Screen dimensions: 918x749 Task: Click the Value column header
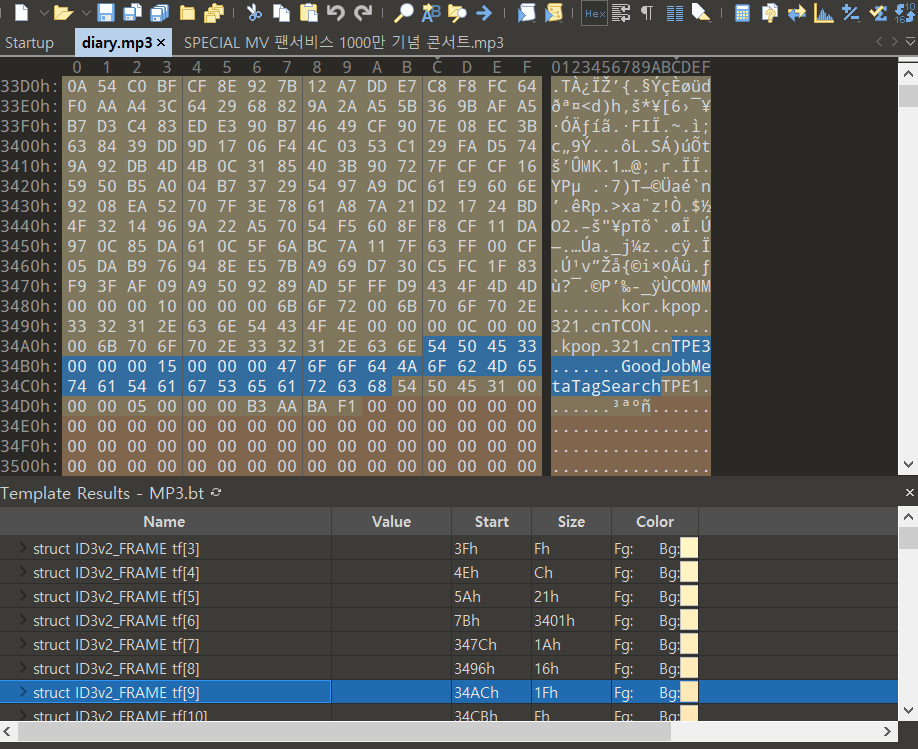pos(391,521)
